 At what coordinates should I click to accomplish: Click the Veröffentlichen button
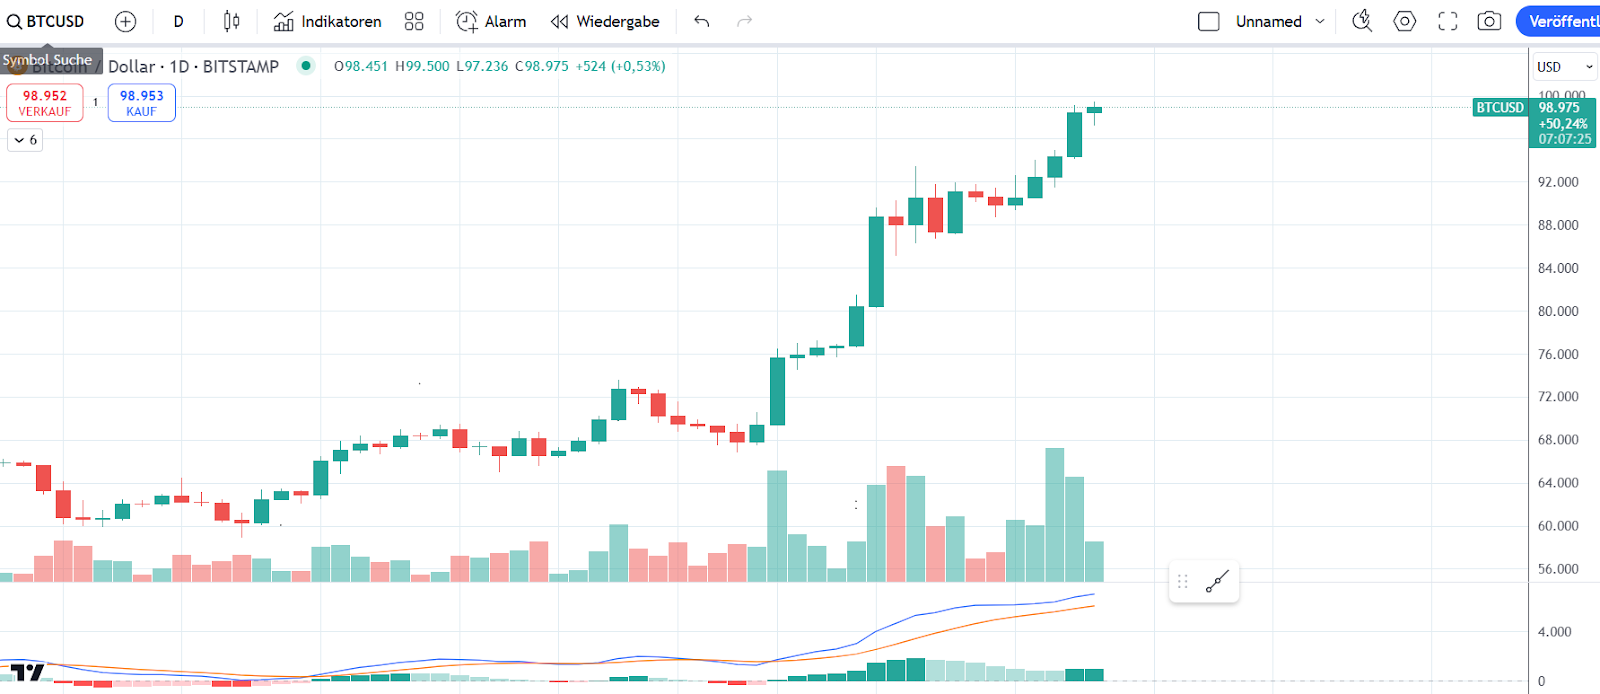tap(1559, 21)
